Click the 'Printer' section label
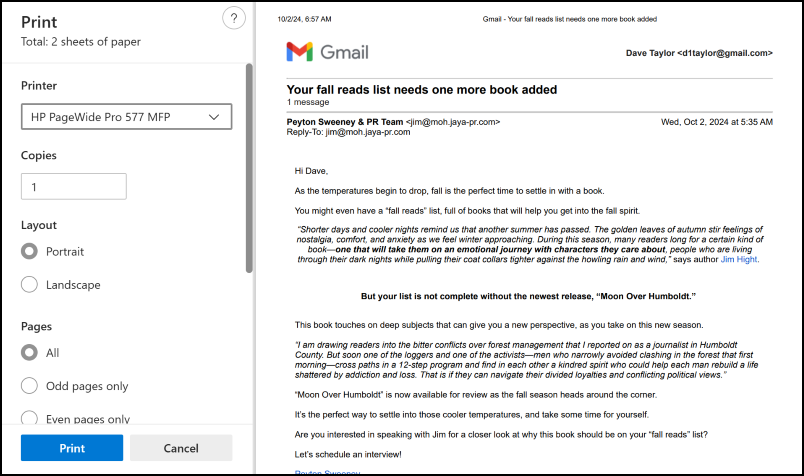The image size is (804, 476). [39, 86]
